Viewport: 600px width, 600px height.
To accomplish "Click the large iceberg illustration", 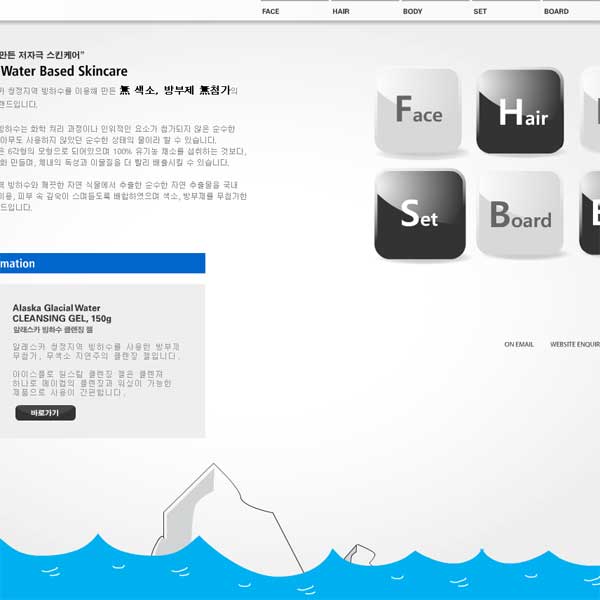I will pyautogui.click(x=227, y=518).
